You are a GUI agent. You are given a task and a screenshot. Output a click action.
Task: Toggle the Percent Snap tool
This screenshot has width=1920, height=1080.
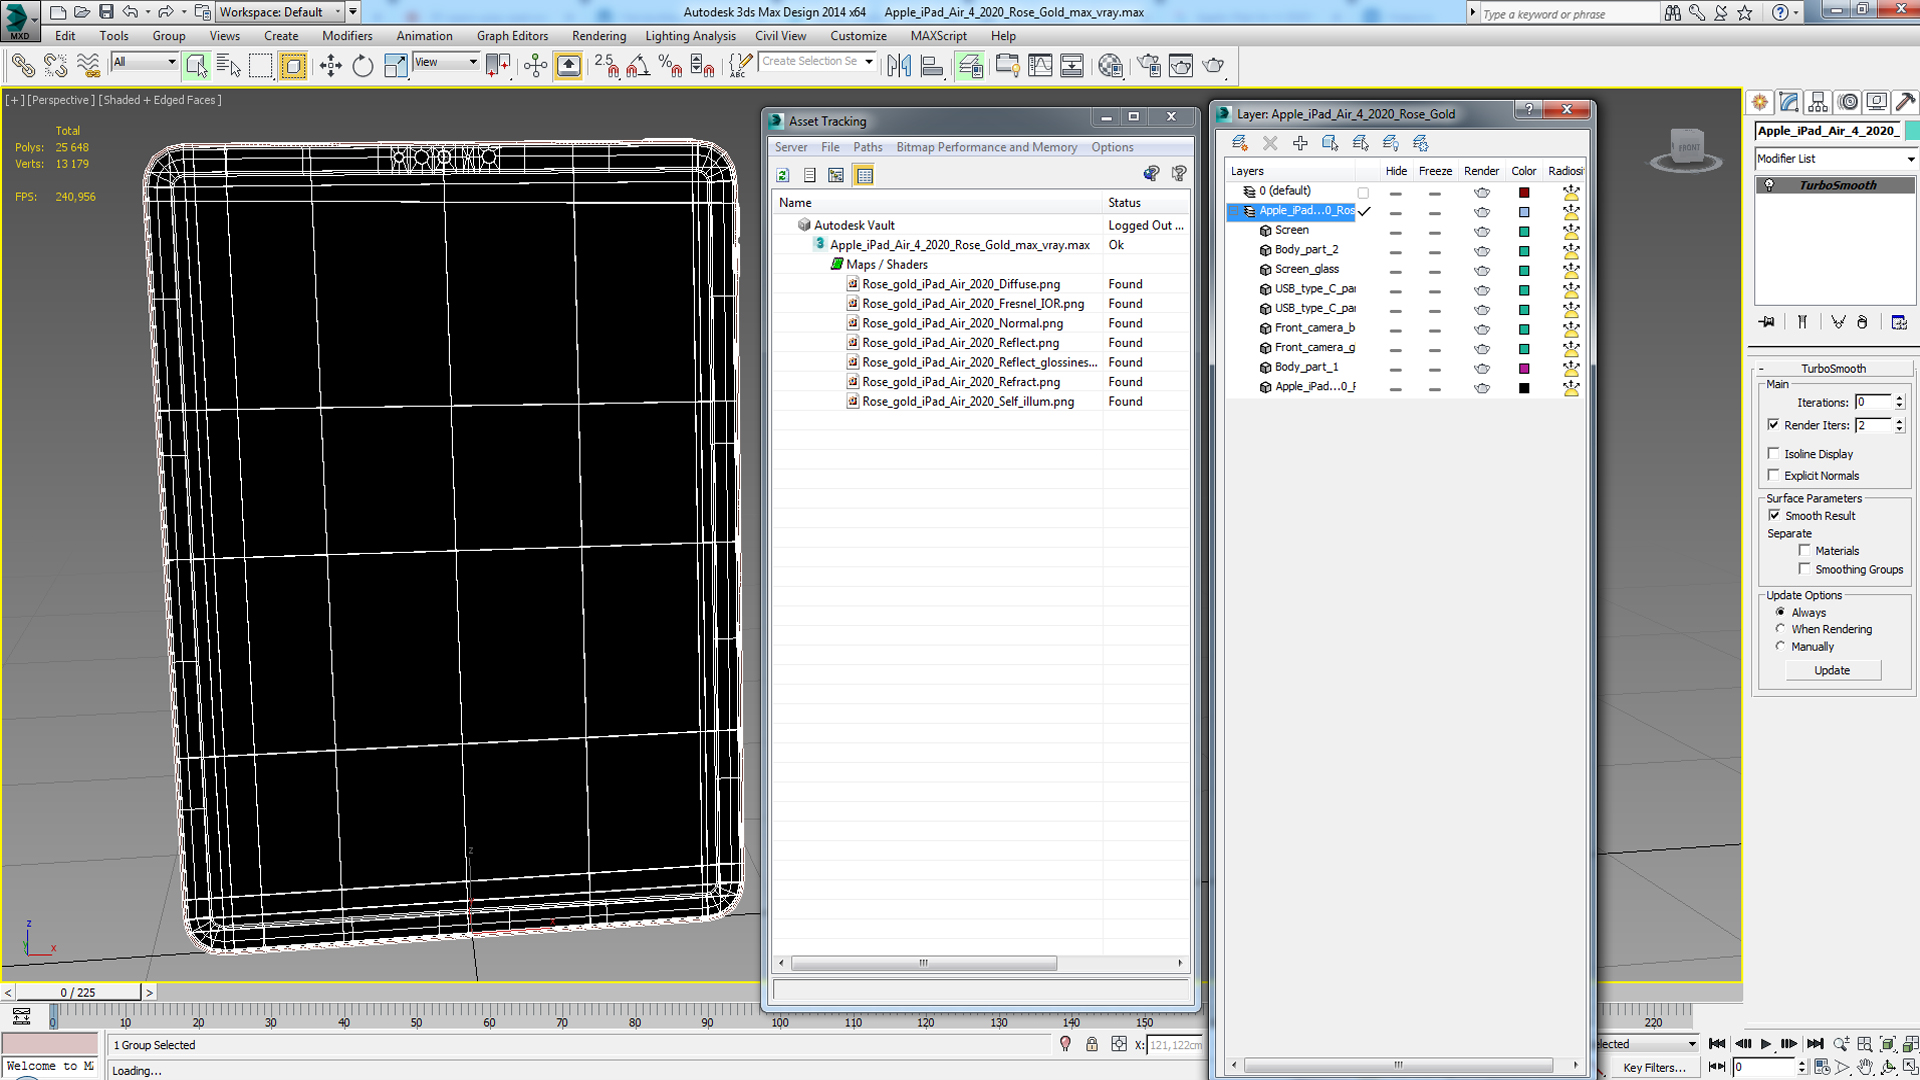670,66
